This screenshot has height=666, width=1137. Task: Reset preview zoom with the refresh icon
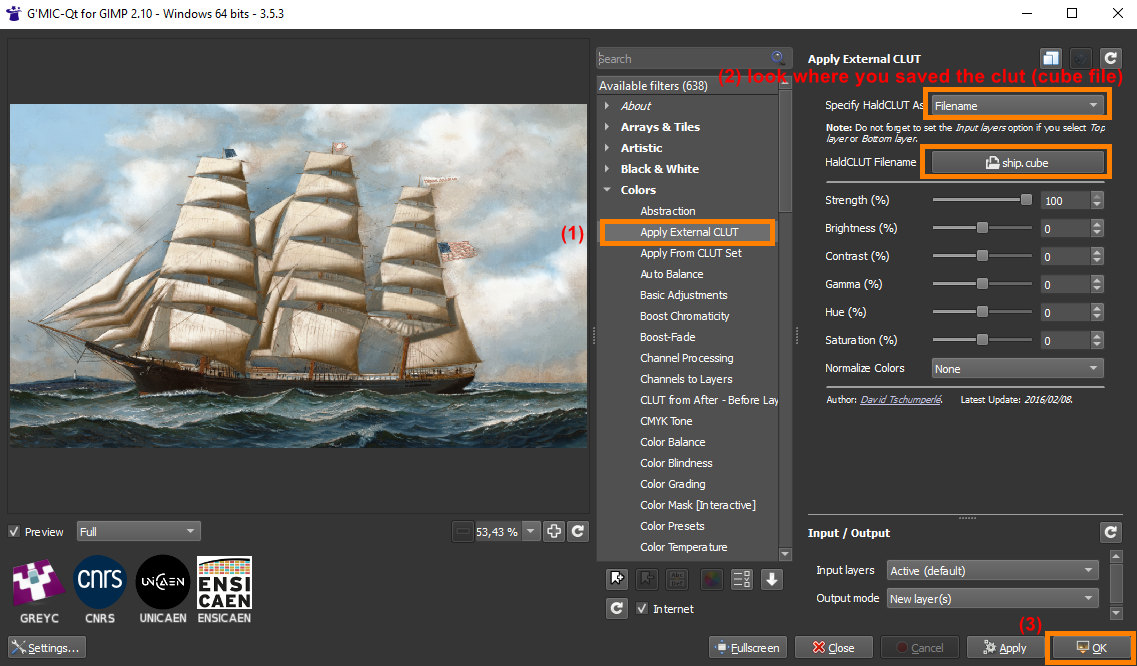click(577, 532)
